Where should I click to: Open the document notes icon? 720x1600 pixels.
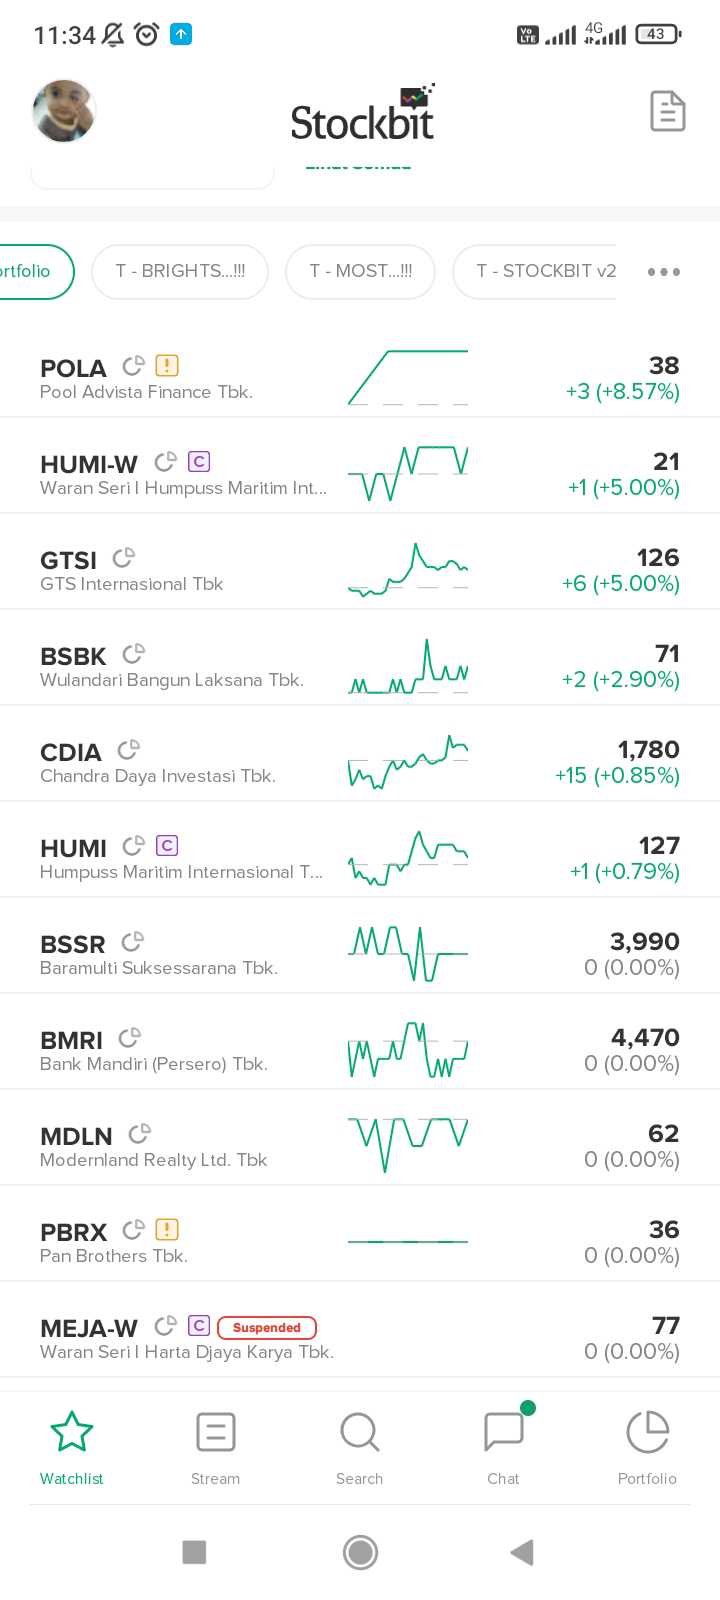click(667, 111)
